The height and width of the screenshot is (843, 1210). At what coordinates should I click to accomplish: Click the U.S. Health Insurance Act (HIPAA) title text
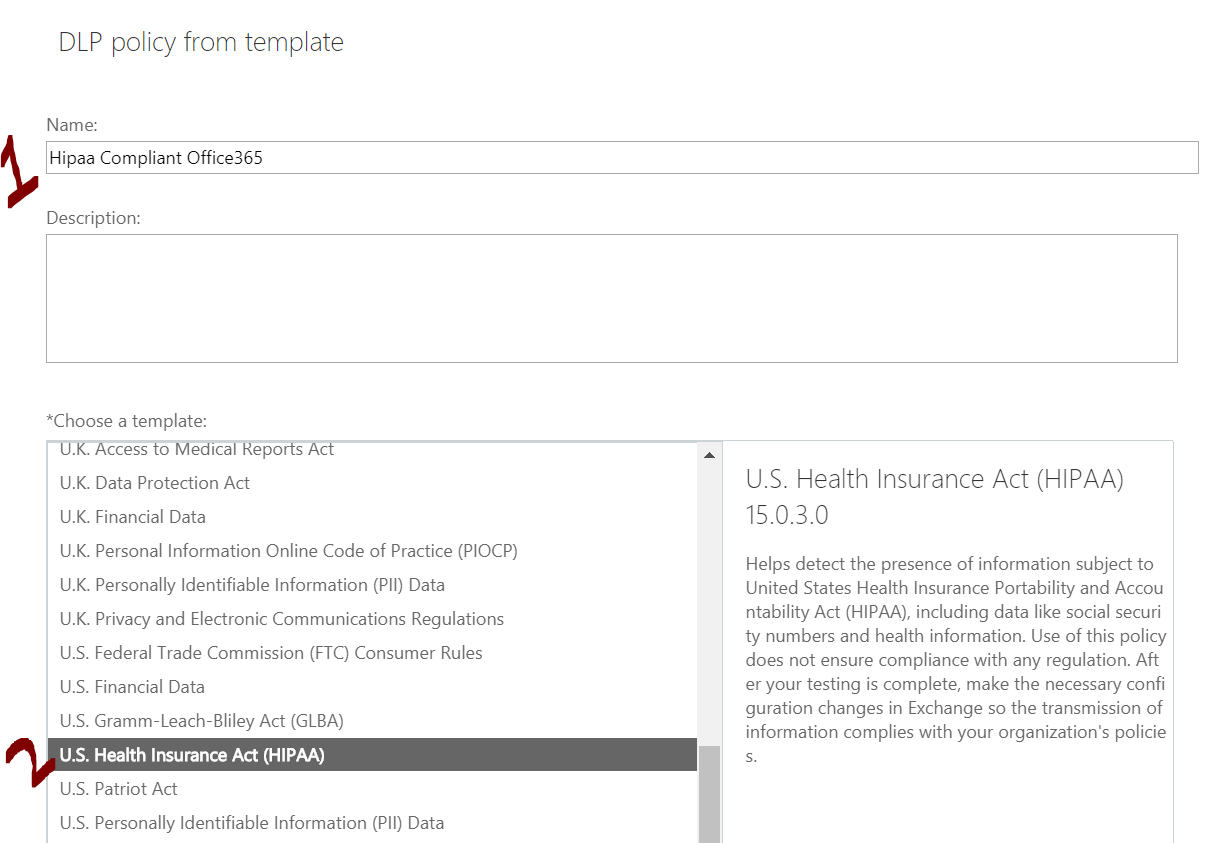click(x=935, y=478)
